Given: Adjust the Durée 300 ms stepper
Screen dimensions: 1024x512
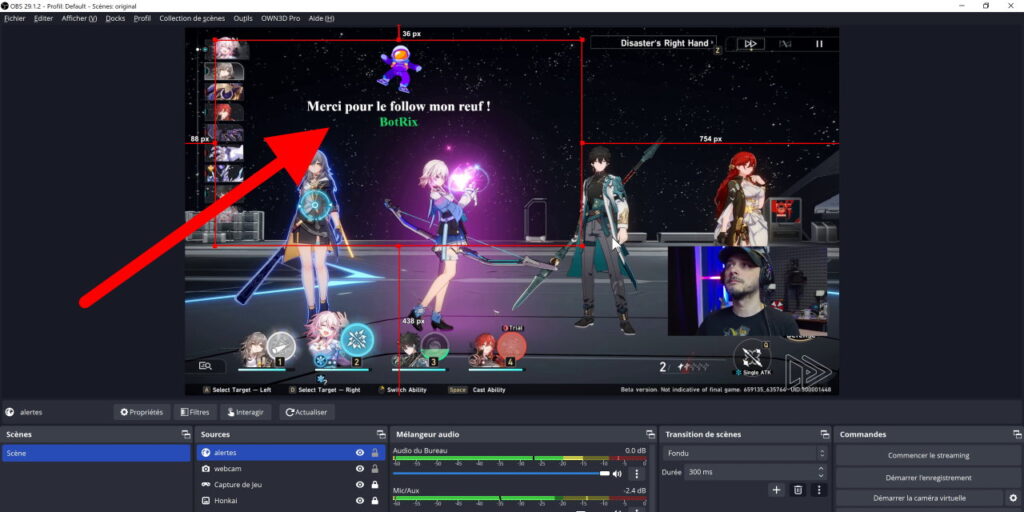Looking at the screenshot, I should [821, 471].
